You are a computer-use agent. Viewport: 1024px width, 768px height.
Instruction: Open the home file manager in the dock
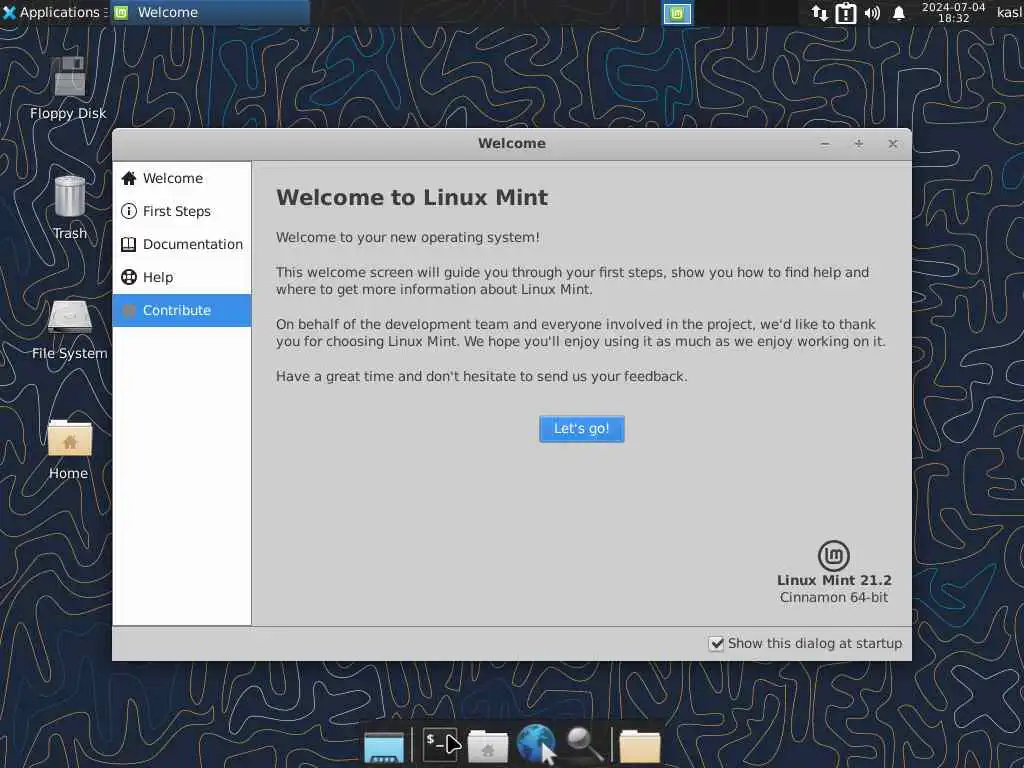click(x=487, y=746)
